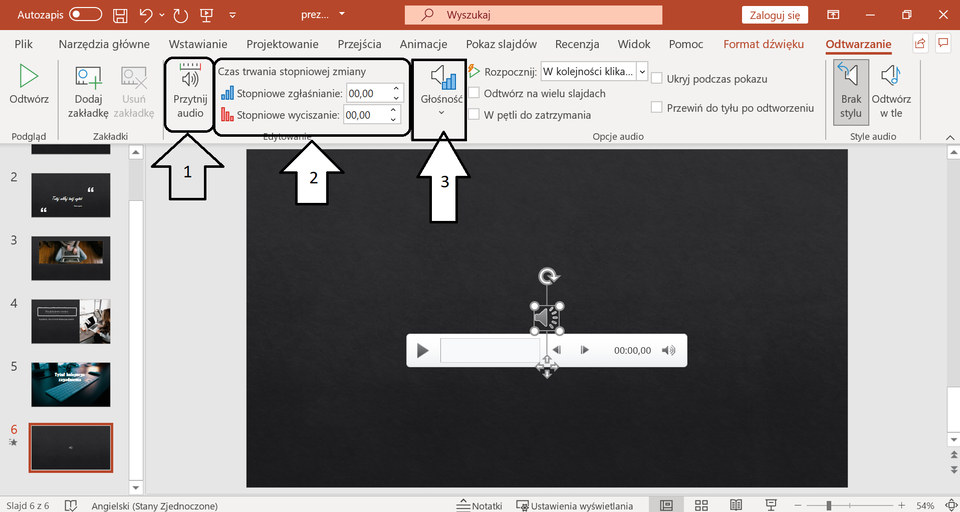This screenshot has width=960, height=512.
Task: Click the audio player progress bar
Action: point(490,351)
